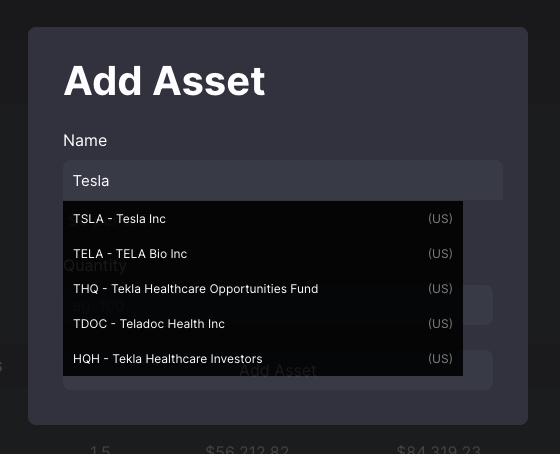Click the (US) tag beside Teladoc Health

(440, 324)
